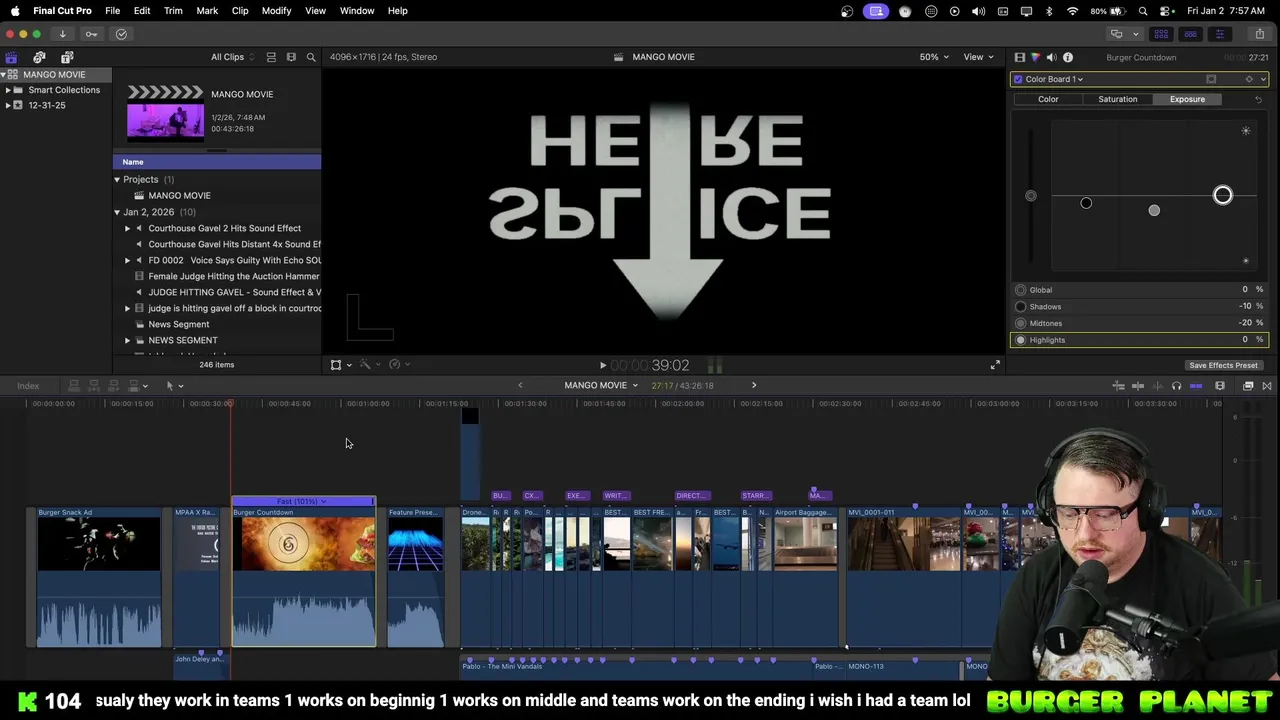
Task: Open the Trim menu
Action: coord(173,11)
